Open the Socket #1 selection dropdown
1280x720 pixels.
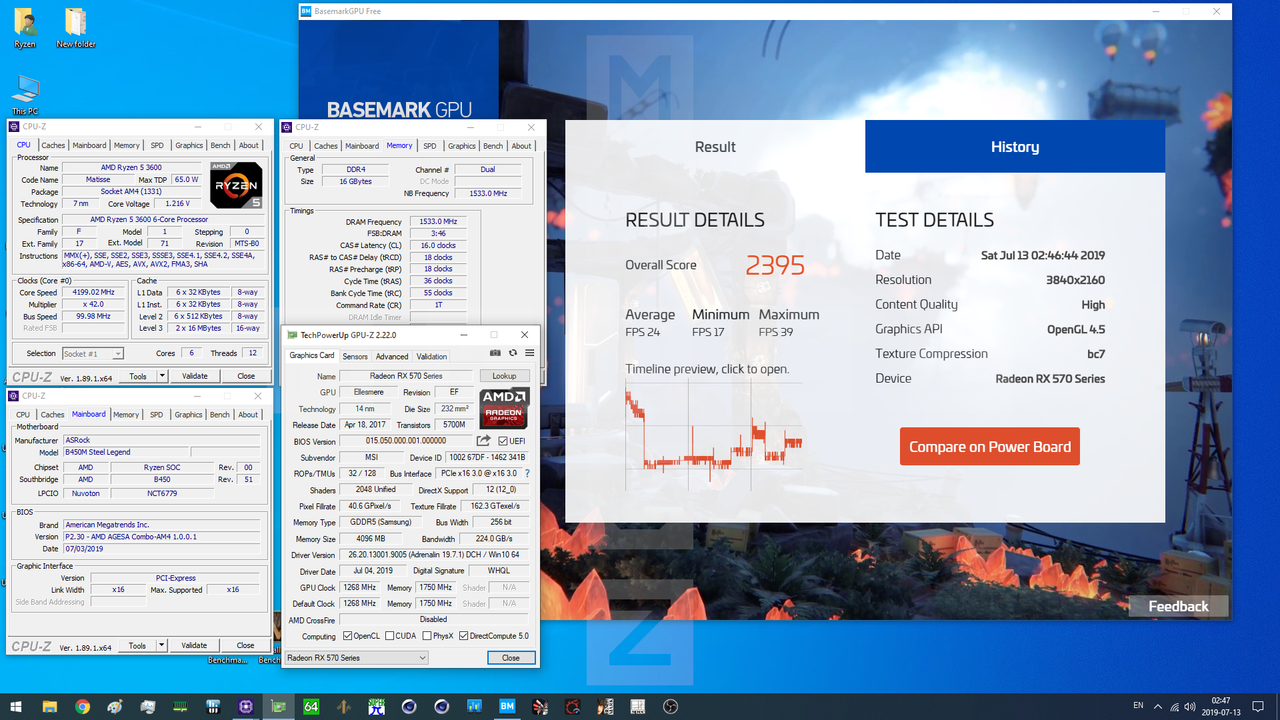coord(93,353)
